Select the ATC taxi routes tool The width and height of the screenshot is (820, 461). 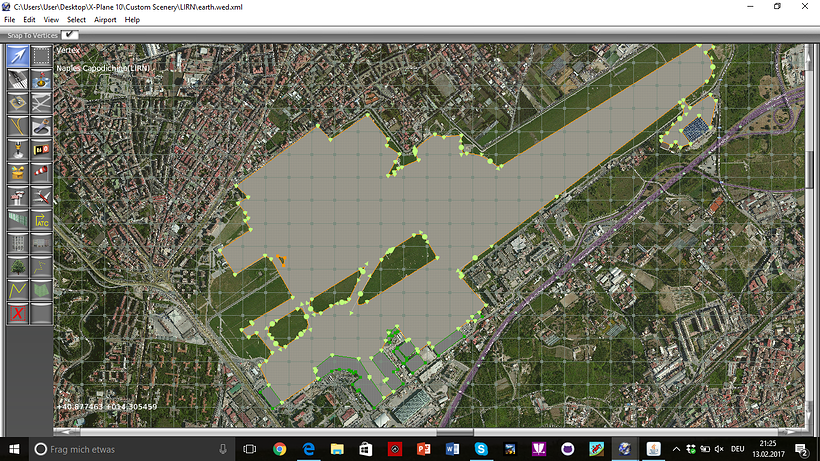(x=41, y=220)
